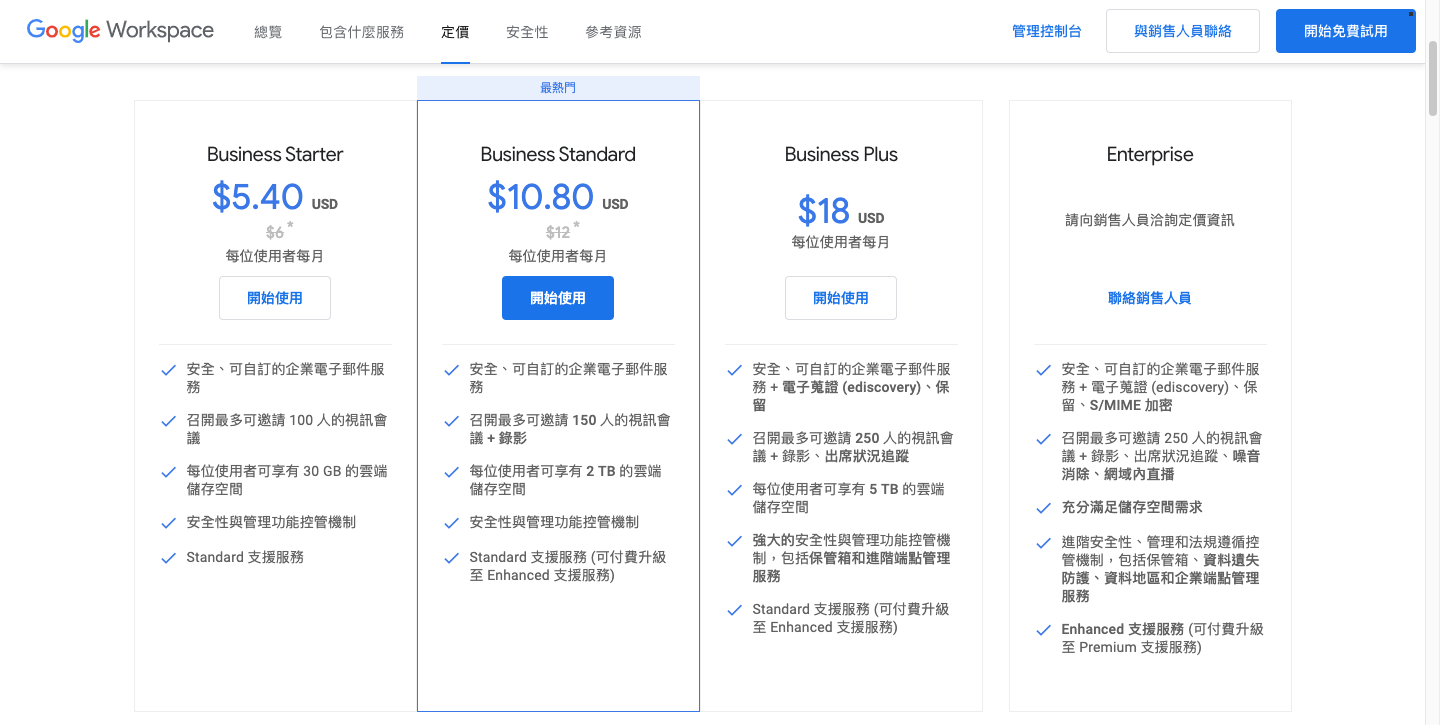Click the Enterprise plan title
1440x725 pixels.
pyautogui.click(x=1150, y=154)
